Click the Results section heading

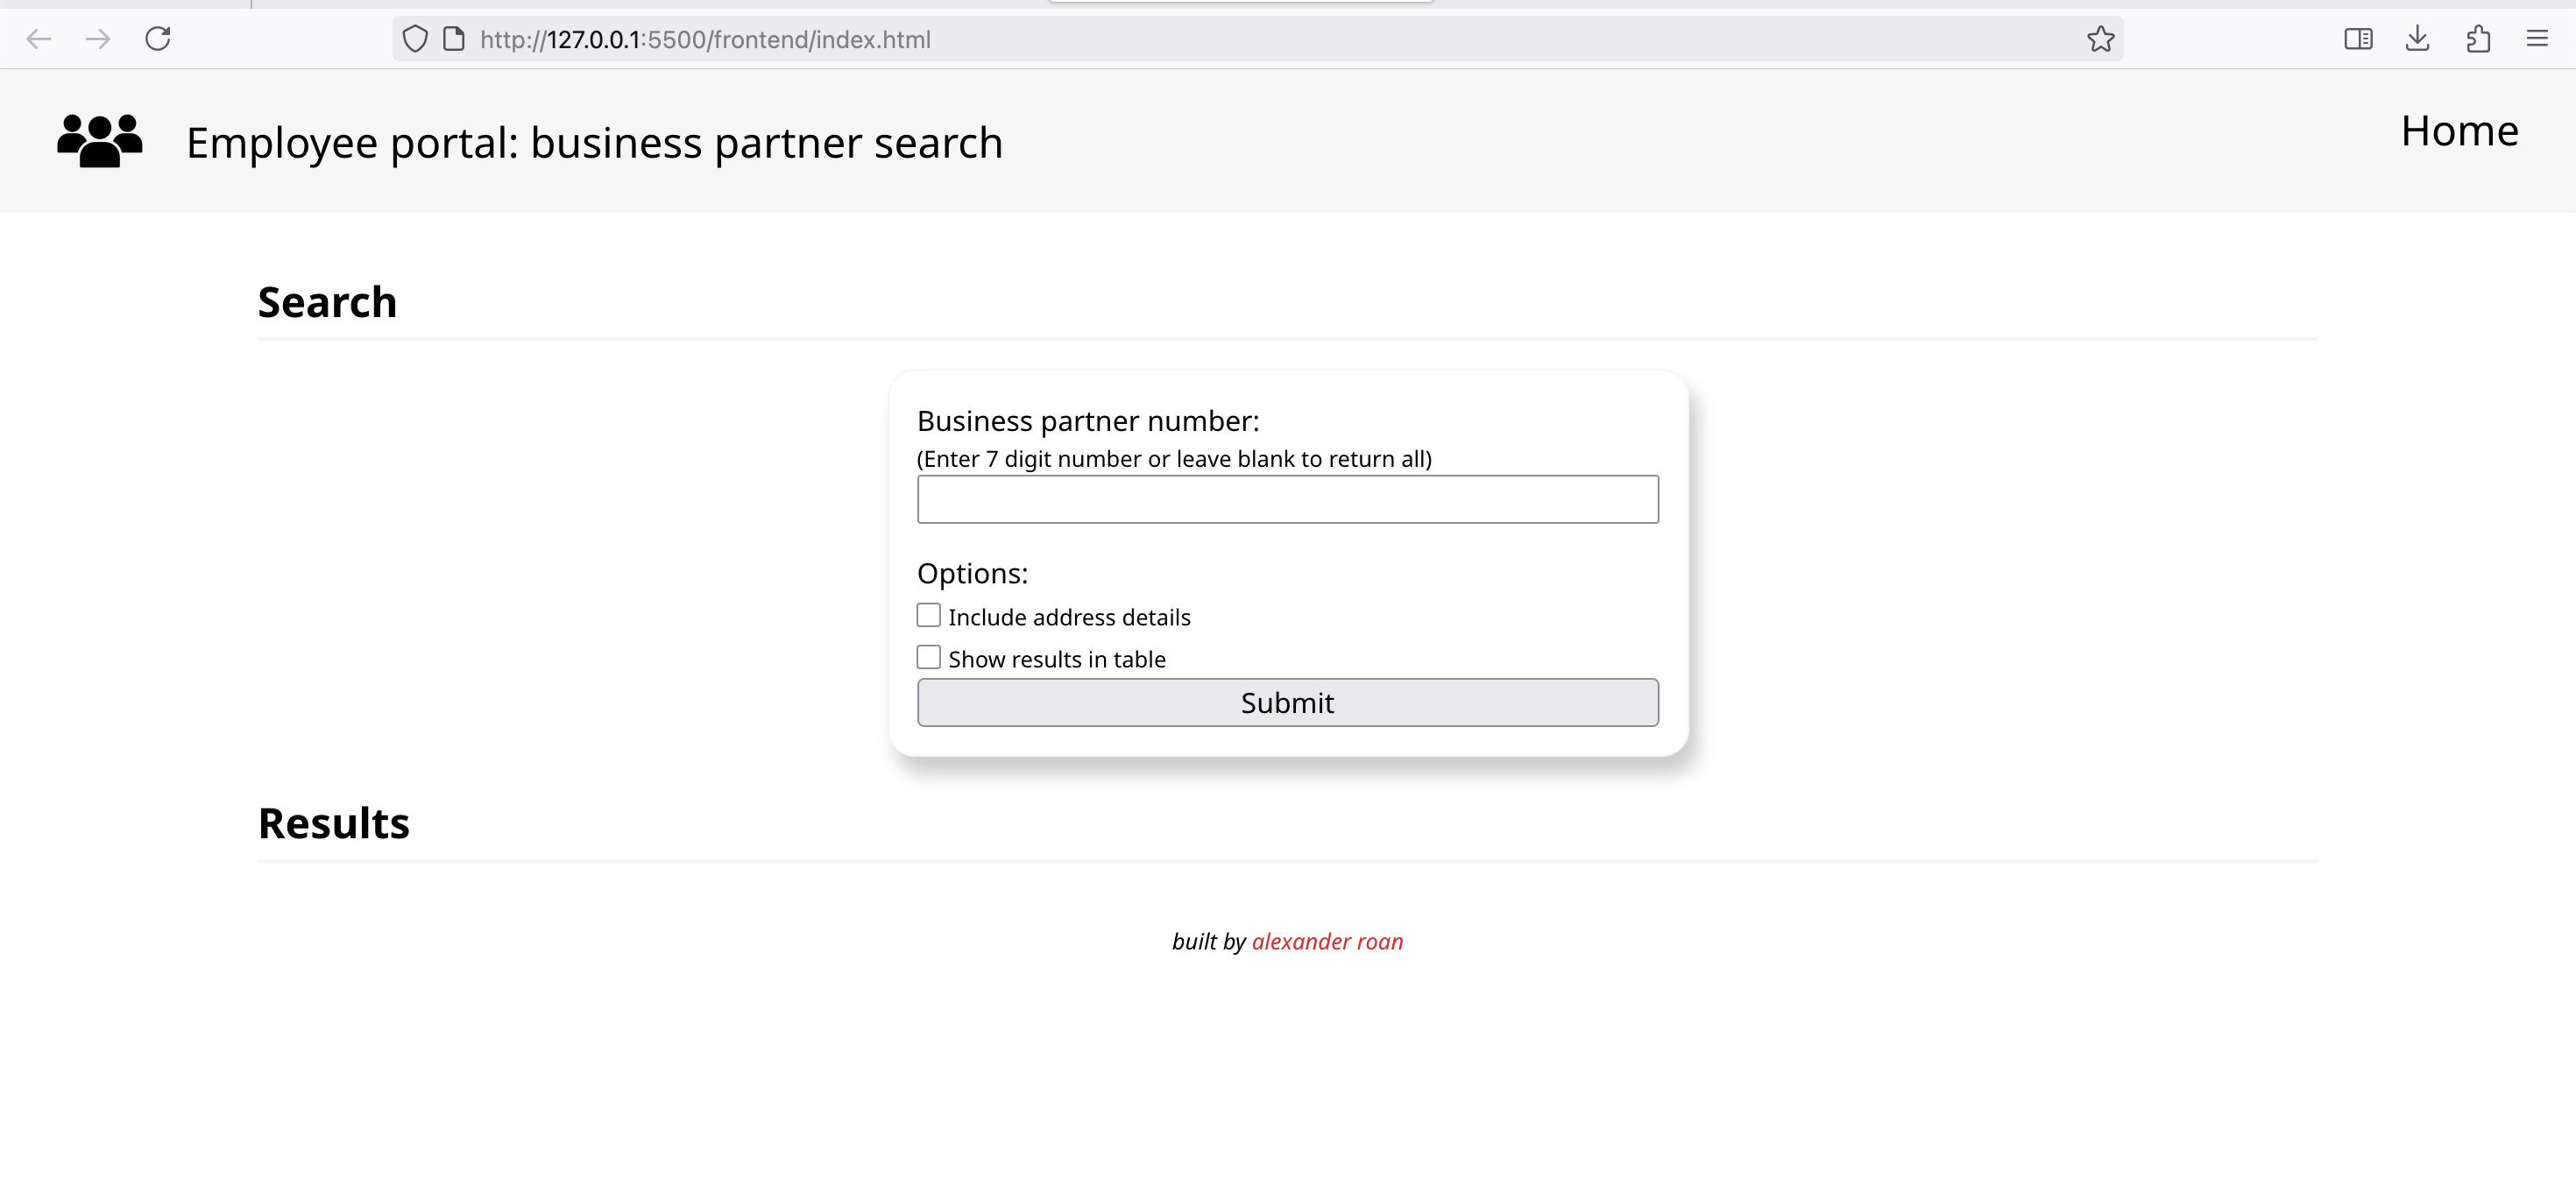click(333, 823)
